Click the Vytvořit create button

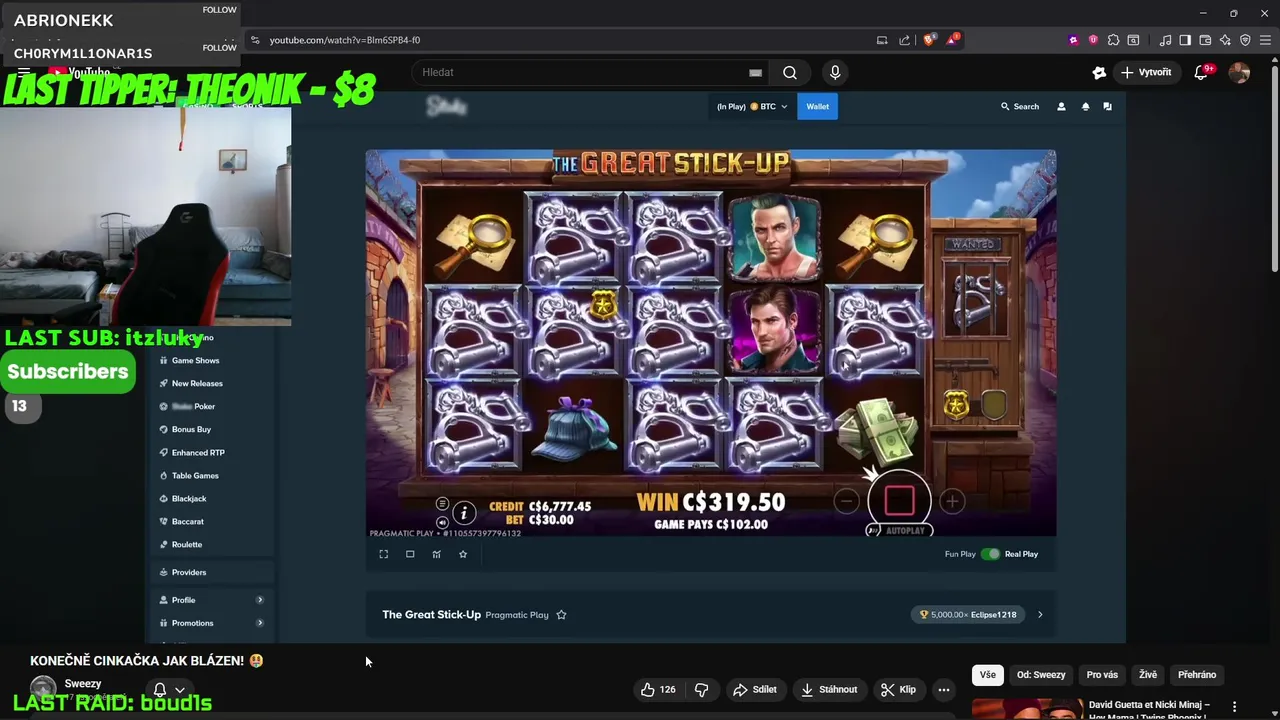pos(1146,72)
